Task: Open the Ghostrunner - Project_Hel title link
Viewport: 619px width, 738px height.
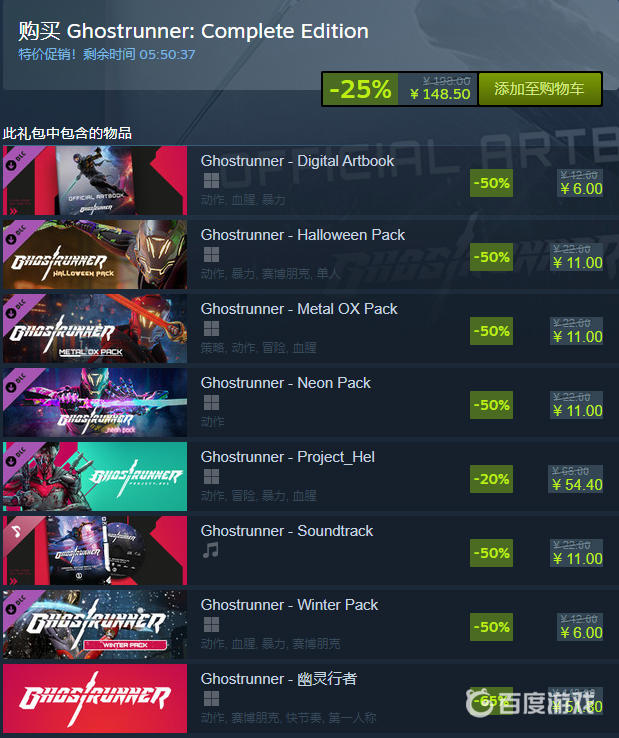Action: pos(288,457)
